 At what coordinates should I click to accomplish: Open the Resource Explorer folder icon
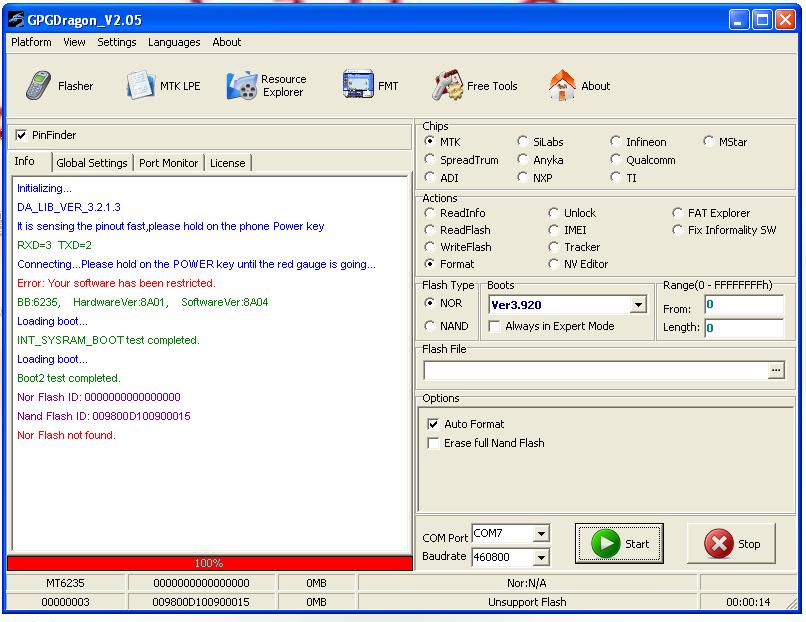click(242, 85)
